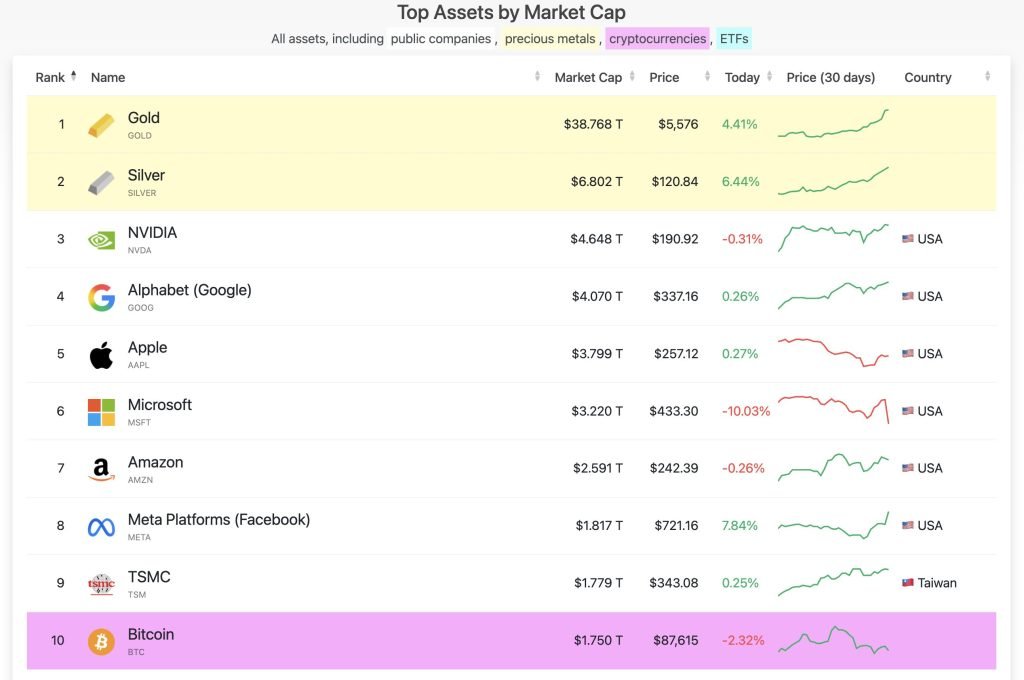Toggle the ETFs filter
This screenshot has height=680, width=1024.
click(734, 39)
